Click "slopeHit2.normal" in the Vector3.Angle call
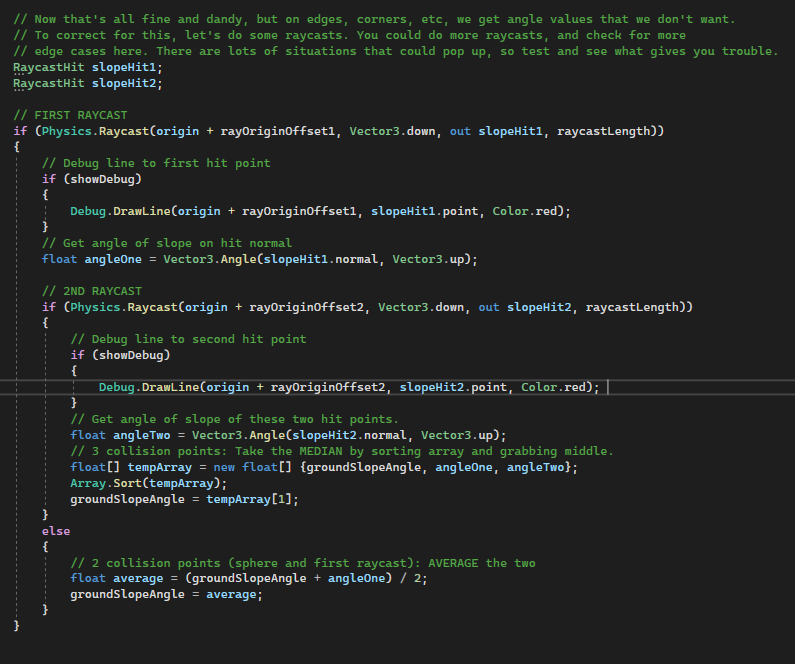Viewport: 795px width, 664px height. pyautogui.click(x=349, y=435)
